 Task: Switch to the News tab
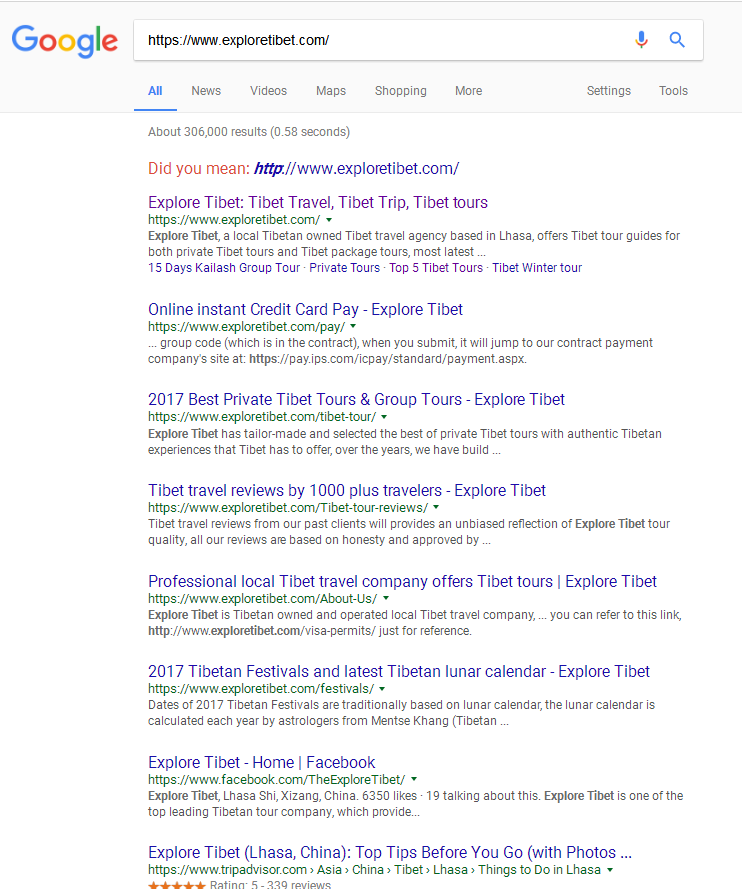(x=206, y=91)
